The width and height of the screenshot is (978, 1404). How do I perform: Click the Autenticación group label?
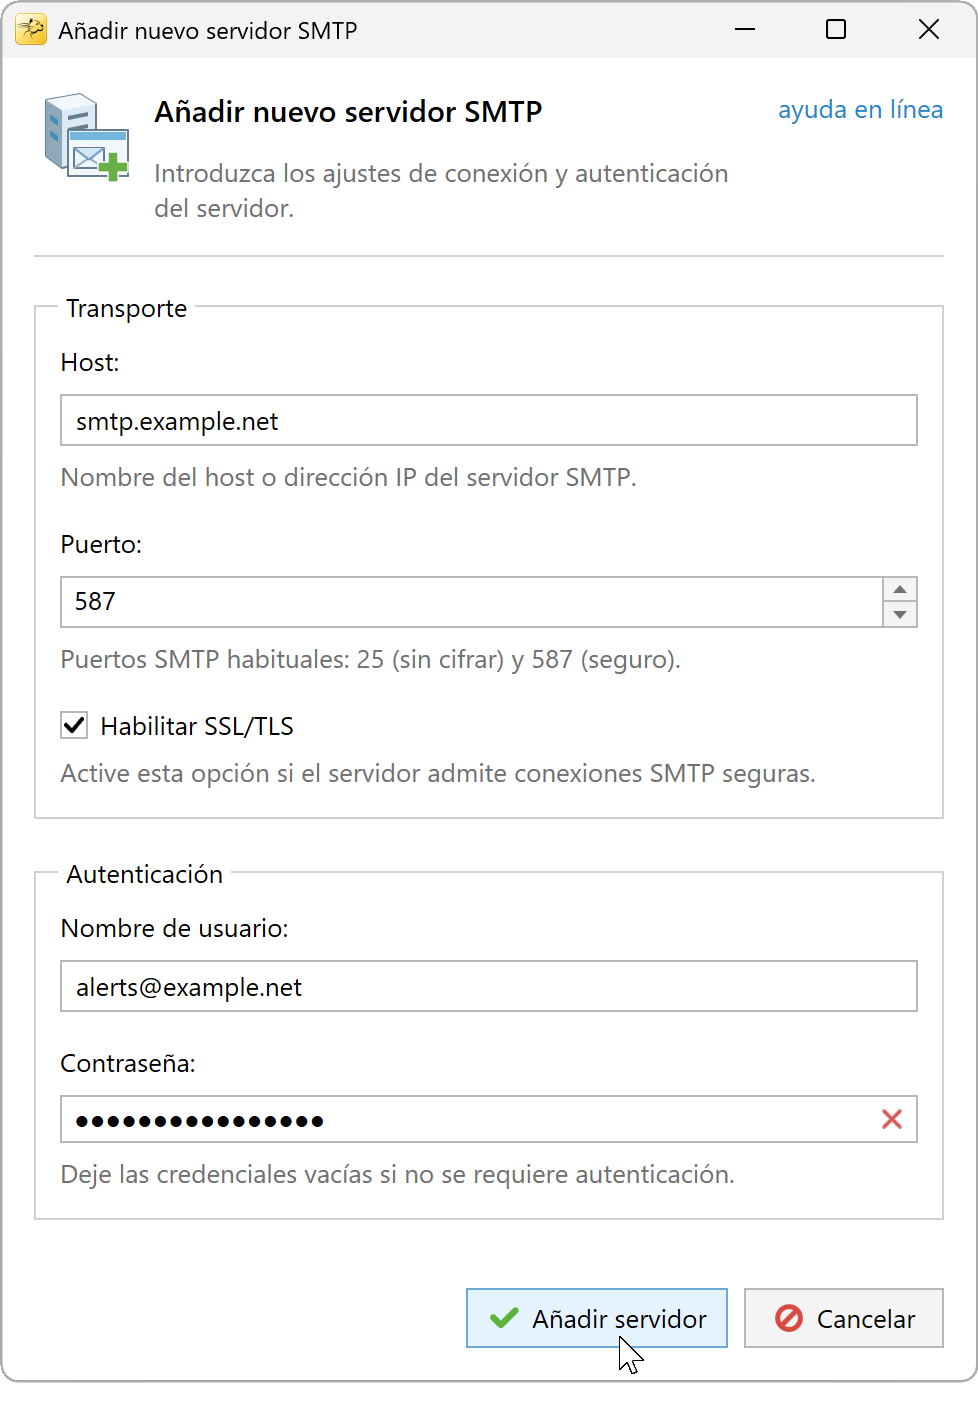point(145,874)
